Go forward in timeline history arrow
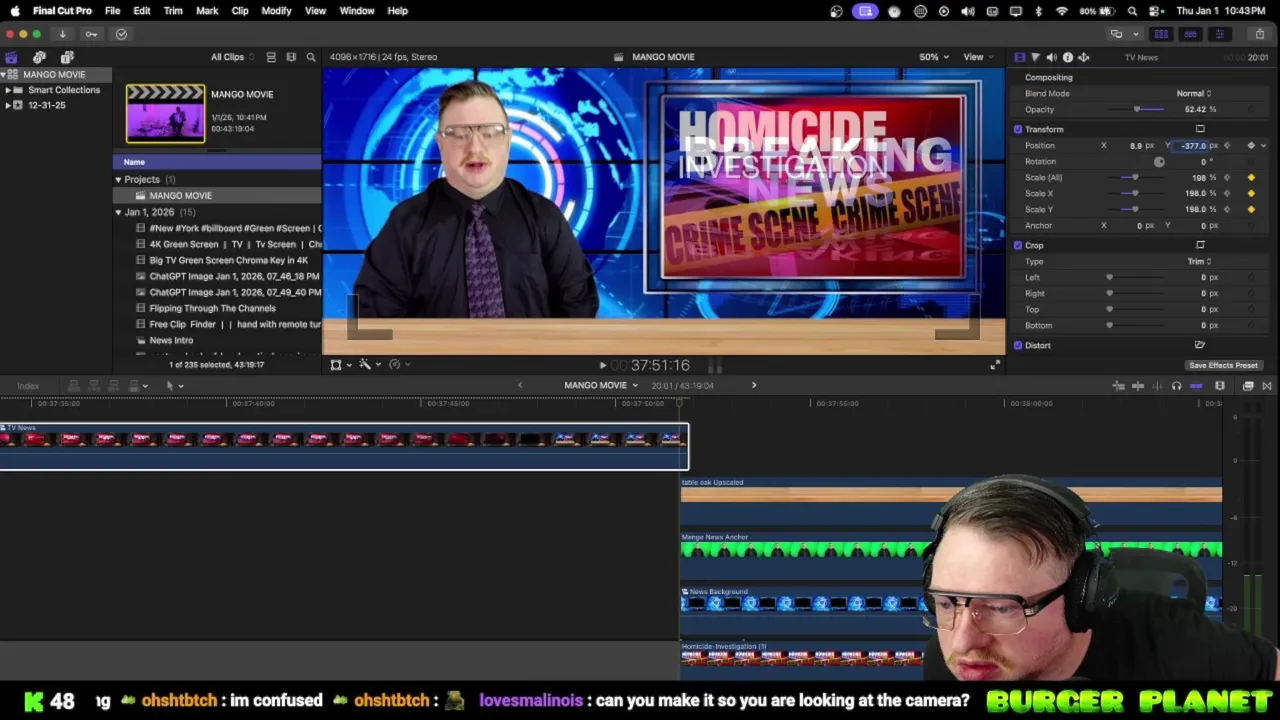The width and height of the screenshot is (1280, 720). point(754,386)
